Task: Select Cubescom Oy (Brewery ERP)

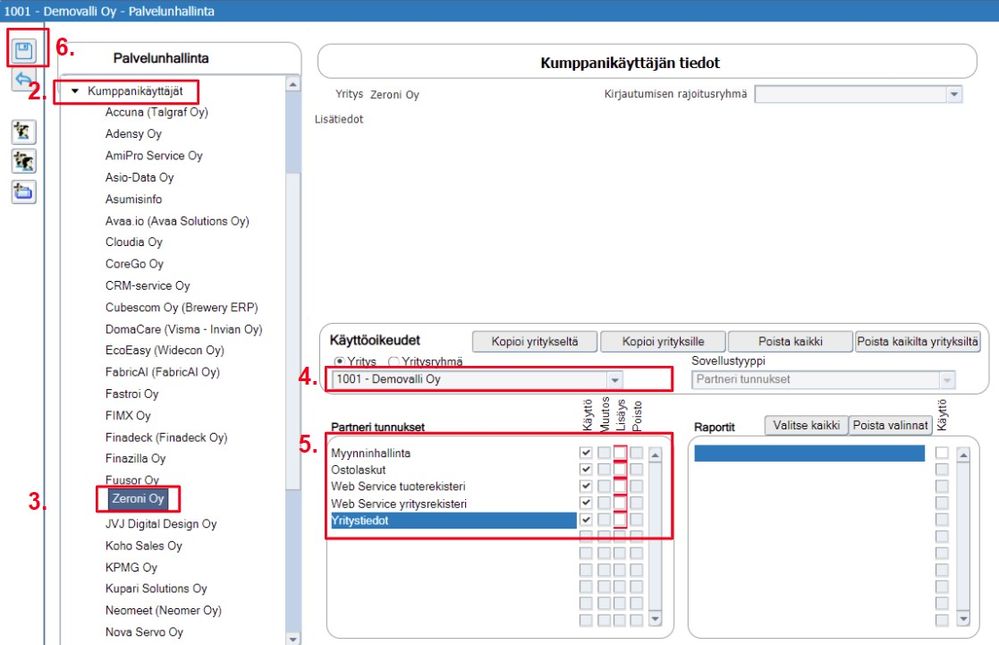Action: pyautogui.click(x=182, y=307)
